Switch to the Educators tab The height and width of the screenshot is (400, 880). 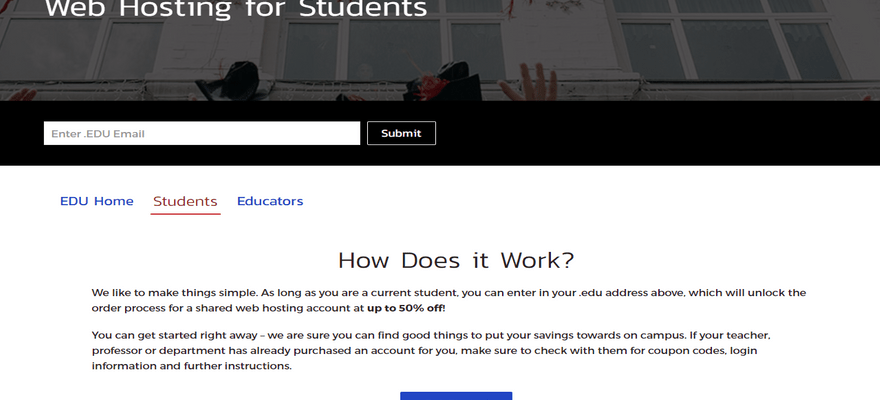coord(270,201)
